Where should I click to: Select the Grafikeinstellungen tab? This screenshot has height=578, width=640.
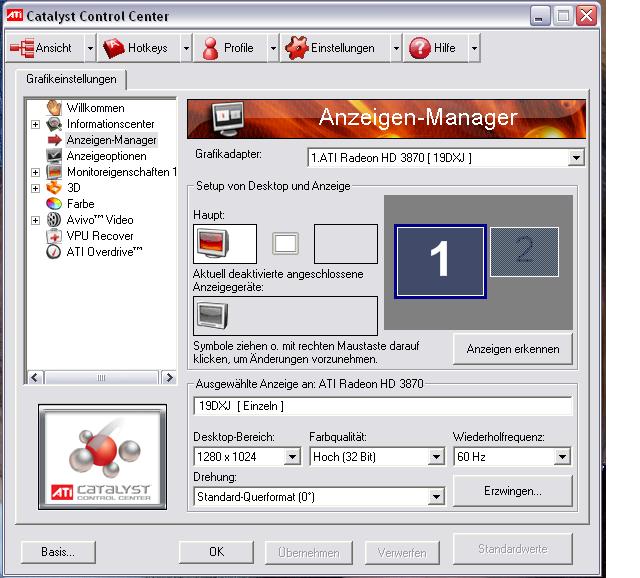point(71,79)
